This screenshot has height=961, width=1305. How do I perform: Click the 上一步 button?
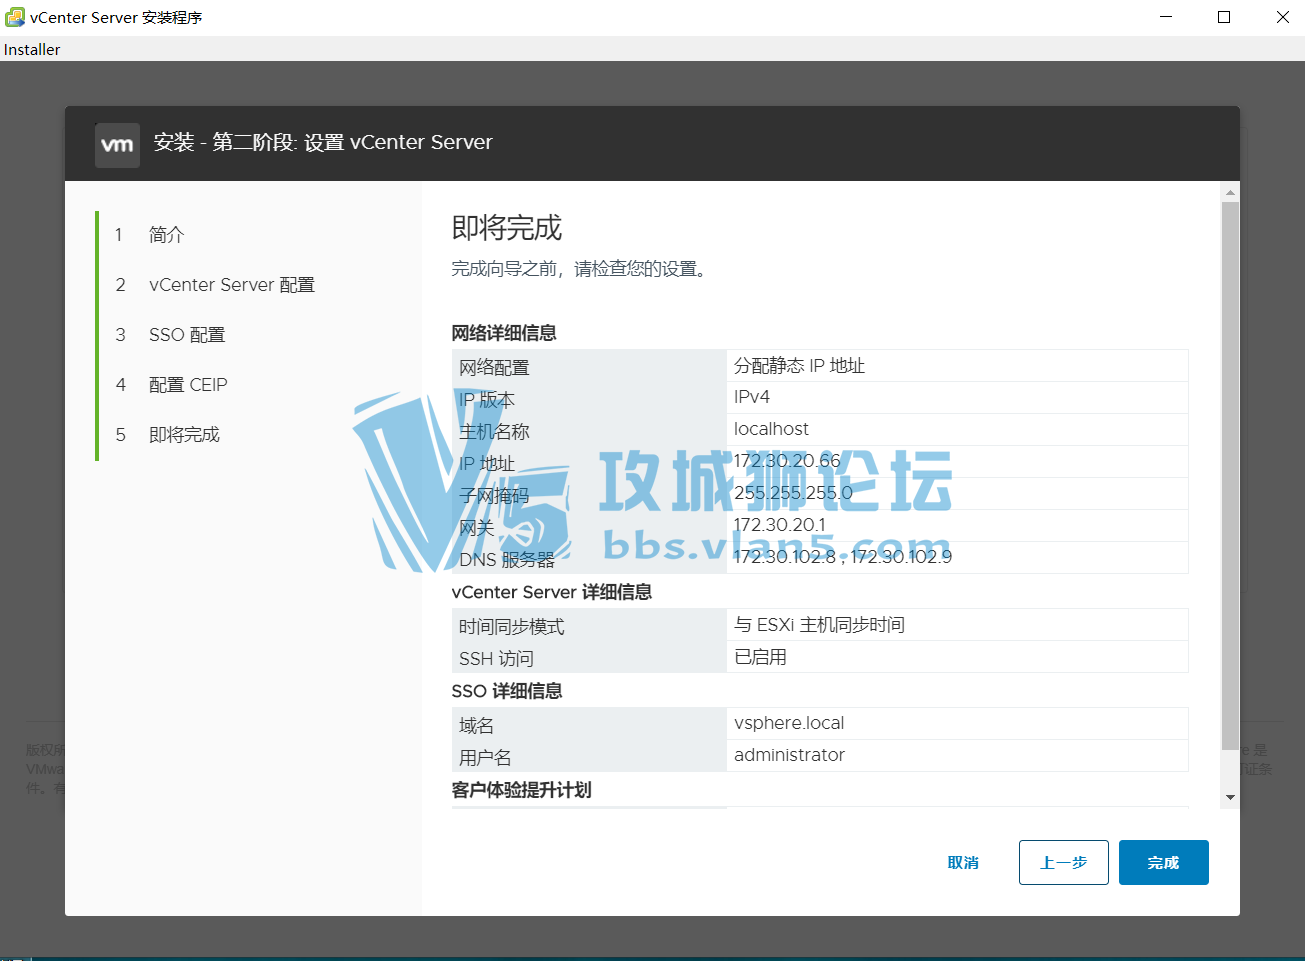pos(1063,862)
